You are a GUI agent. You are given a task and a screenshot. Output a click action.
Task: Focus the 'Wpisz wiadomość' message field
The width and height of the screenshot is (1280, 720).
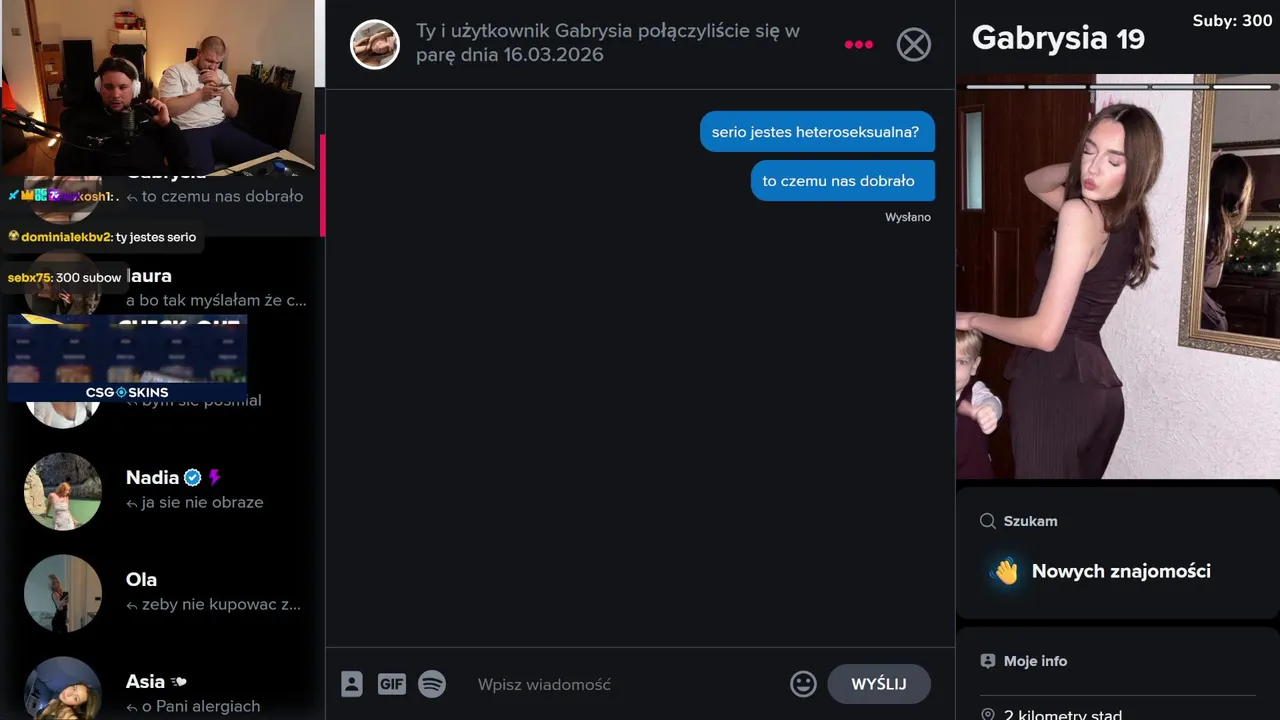[x=625, y=684]
